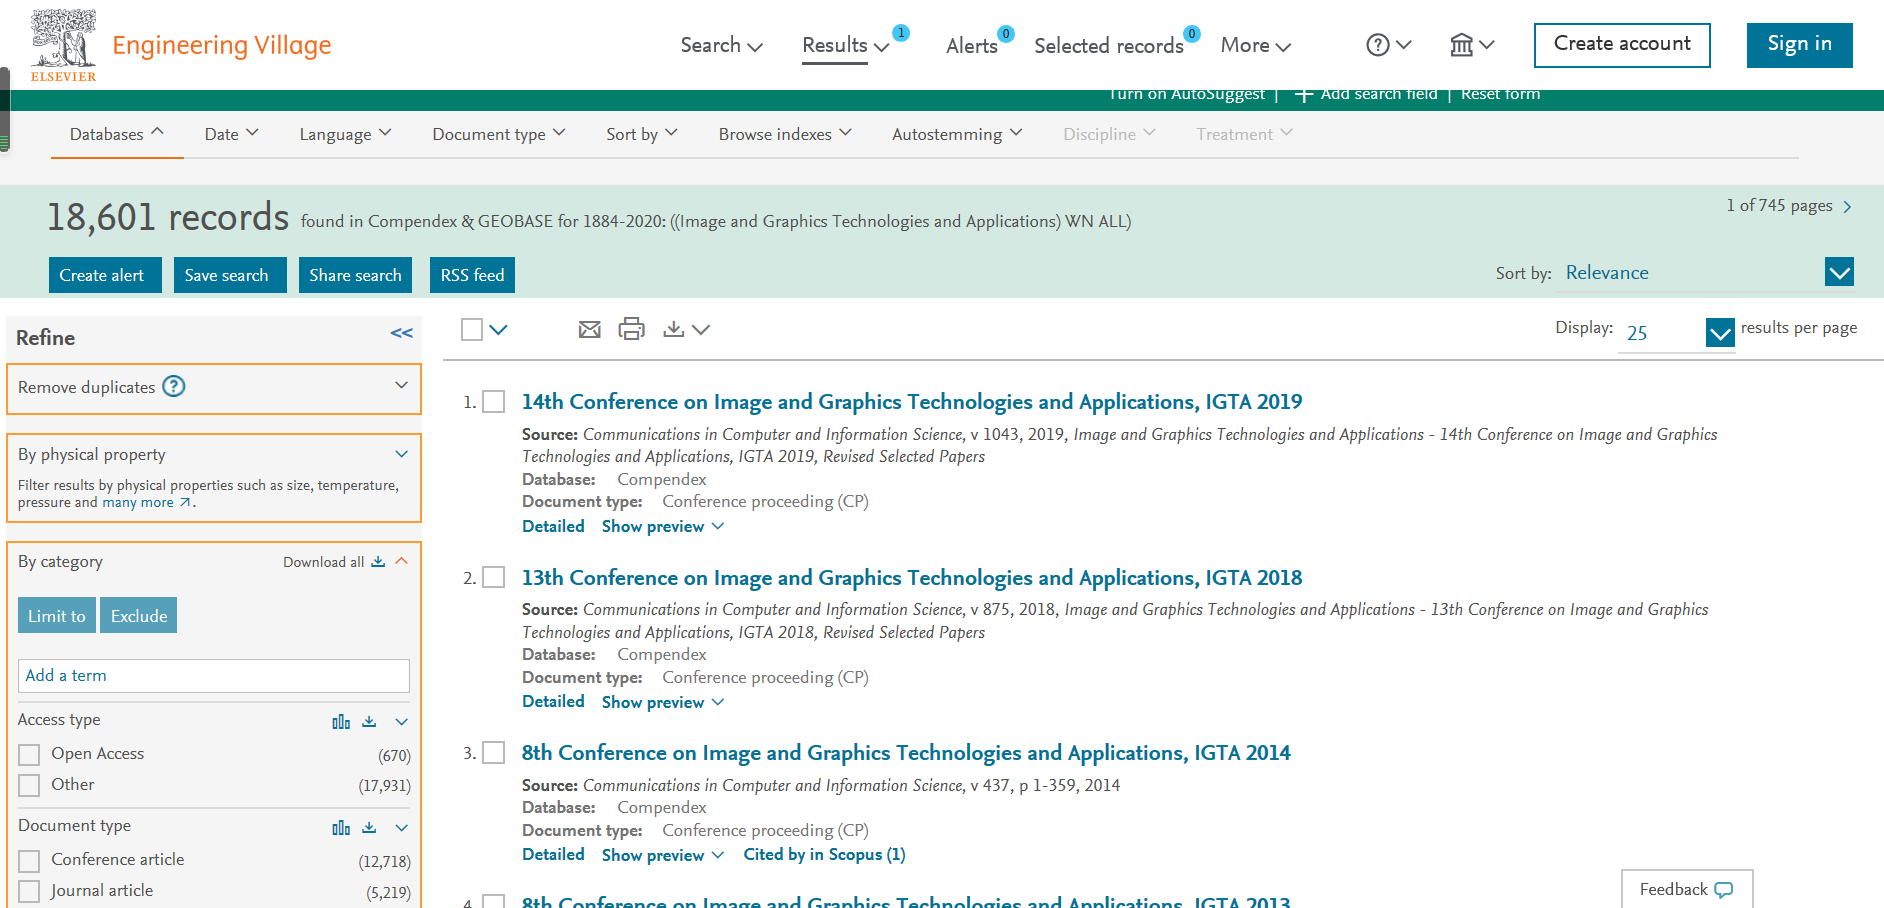Download Document type facet data icon
The image size is (1884, 908).
coord(369,827)
